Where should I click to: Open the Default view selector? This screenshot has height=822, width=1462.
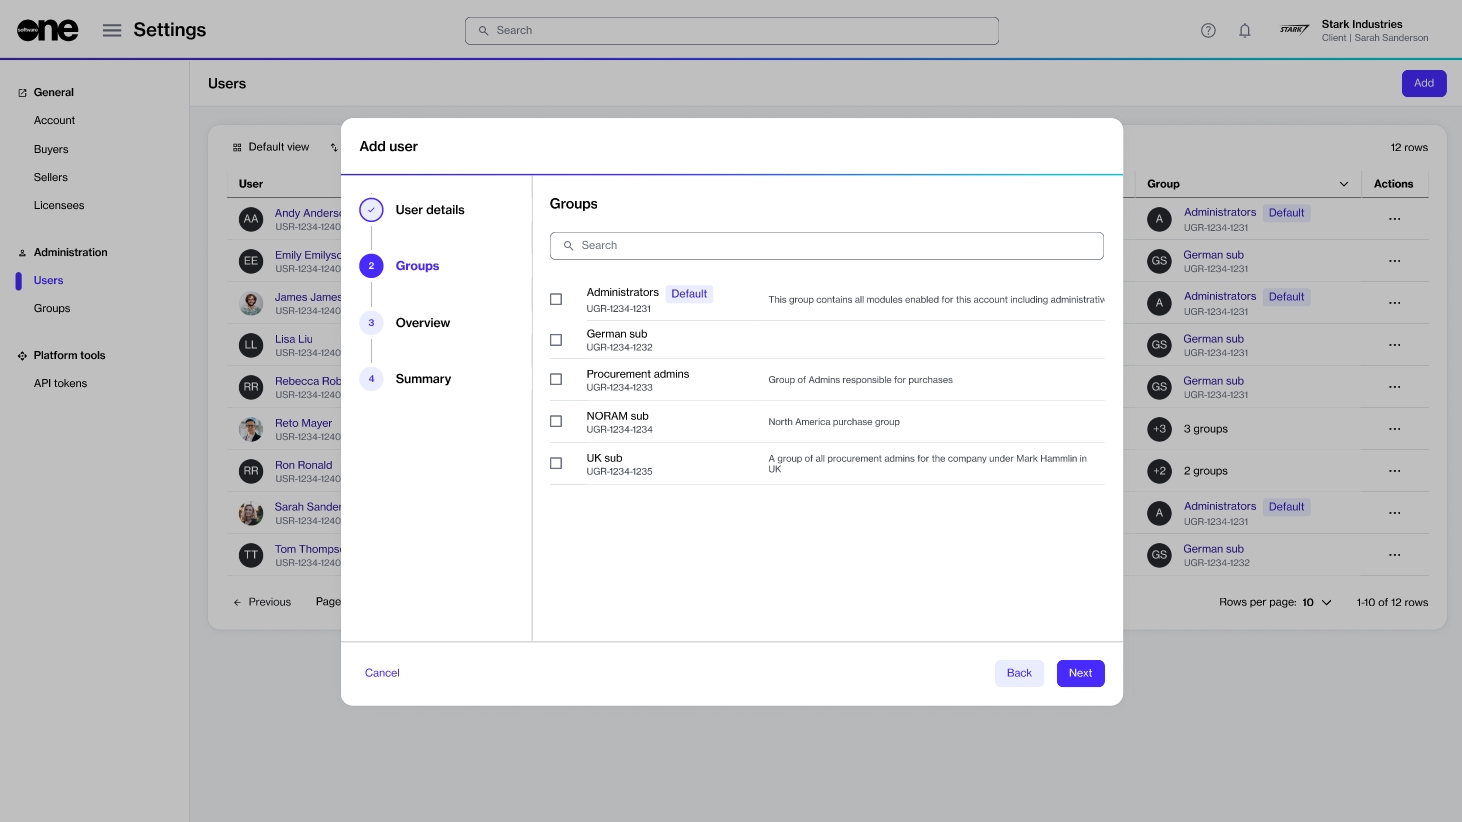click(x=271, y=147)
